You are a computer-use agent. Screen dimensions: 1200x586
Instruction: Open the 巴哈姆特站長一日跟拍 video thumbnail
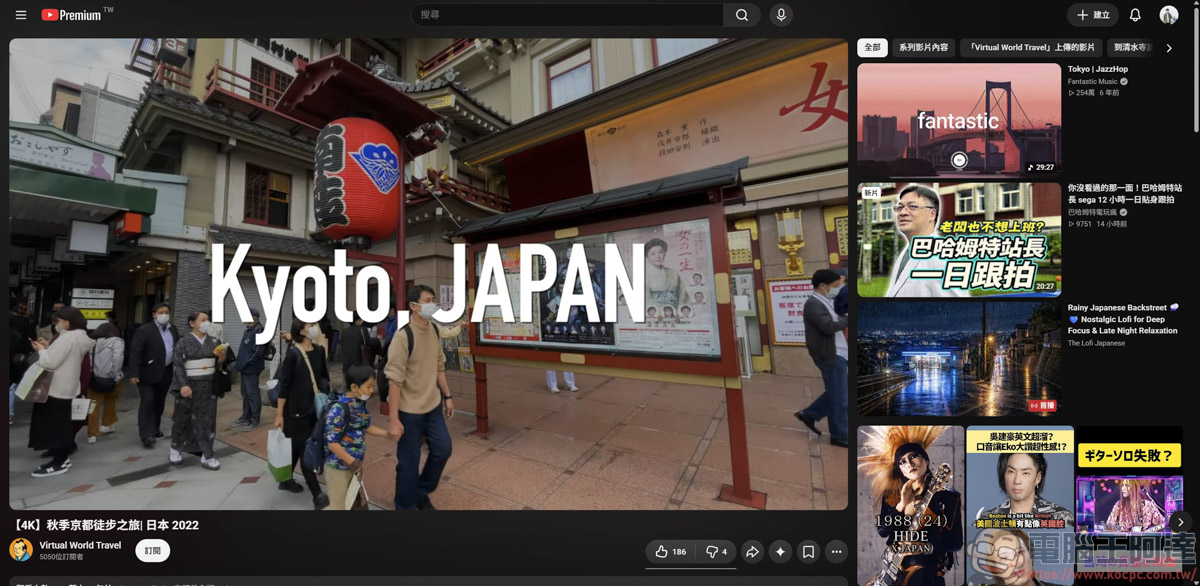coord(959,240)
